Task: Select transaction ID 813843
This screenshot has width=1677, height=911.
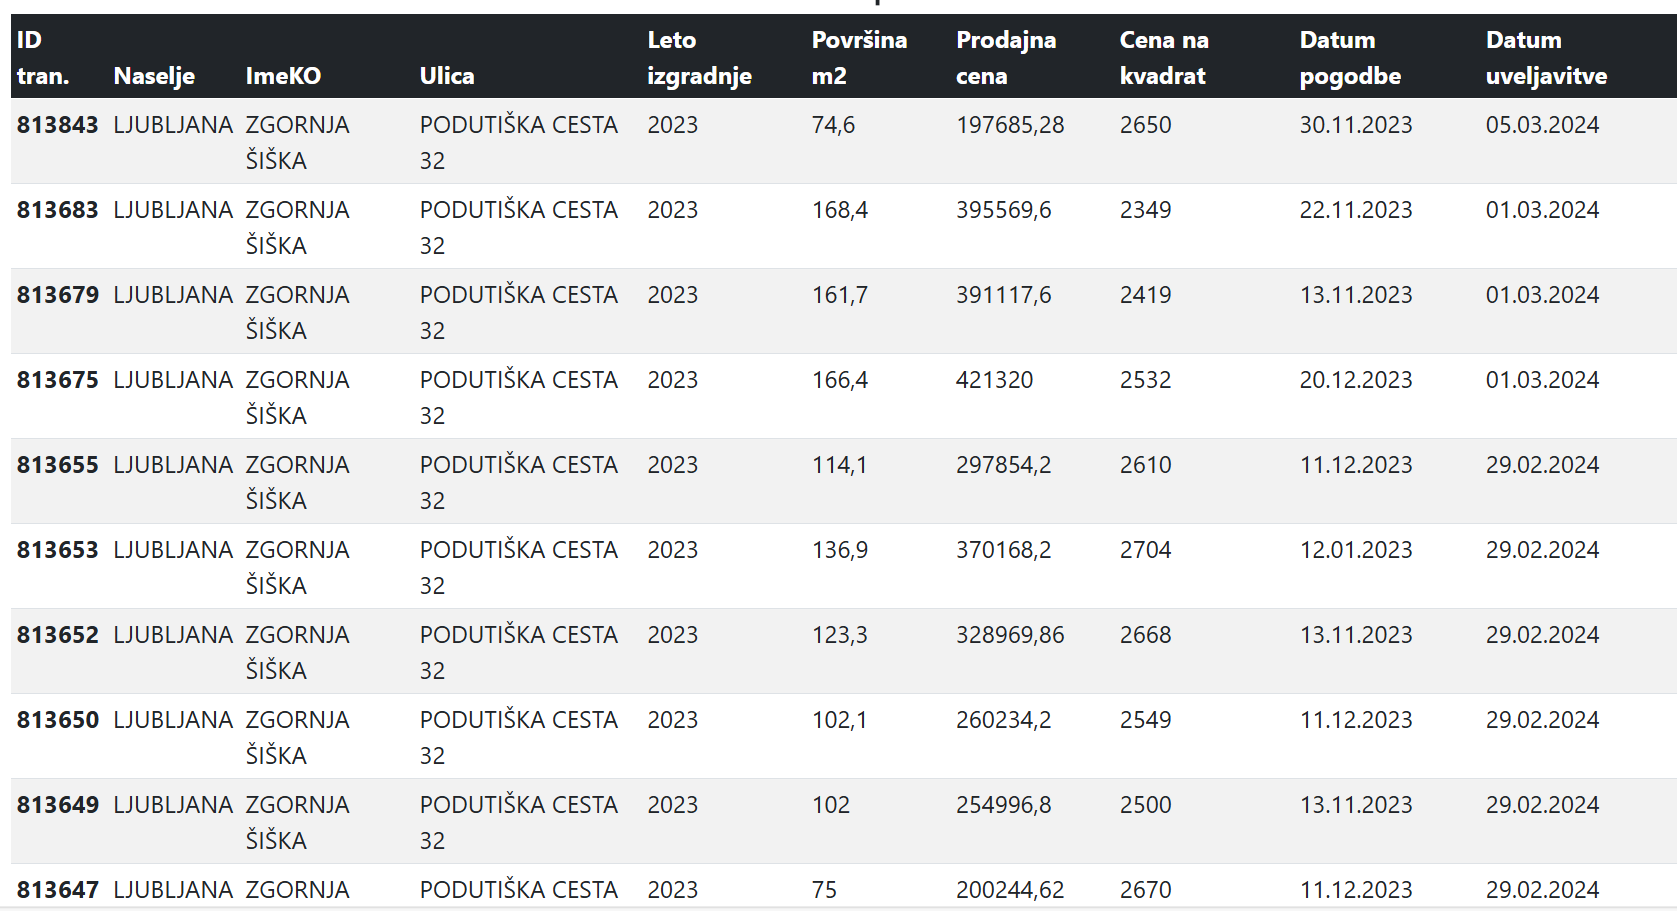Action: 58,125
